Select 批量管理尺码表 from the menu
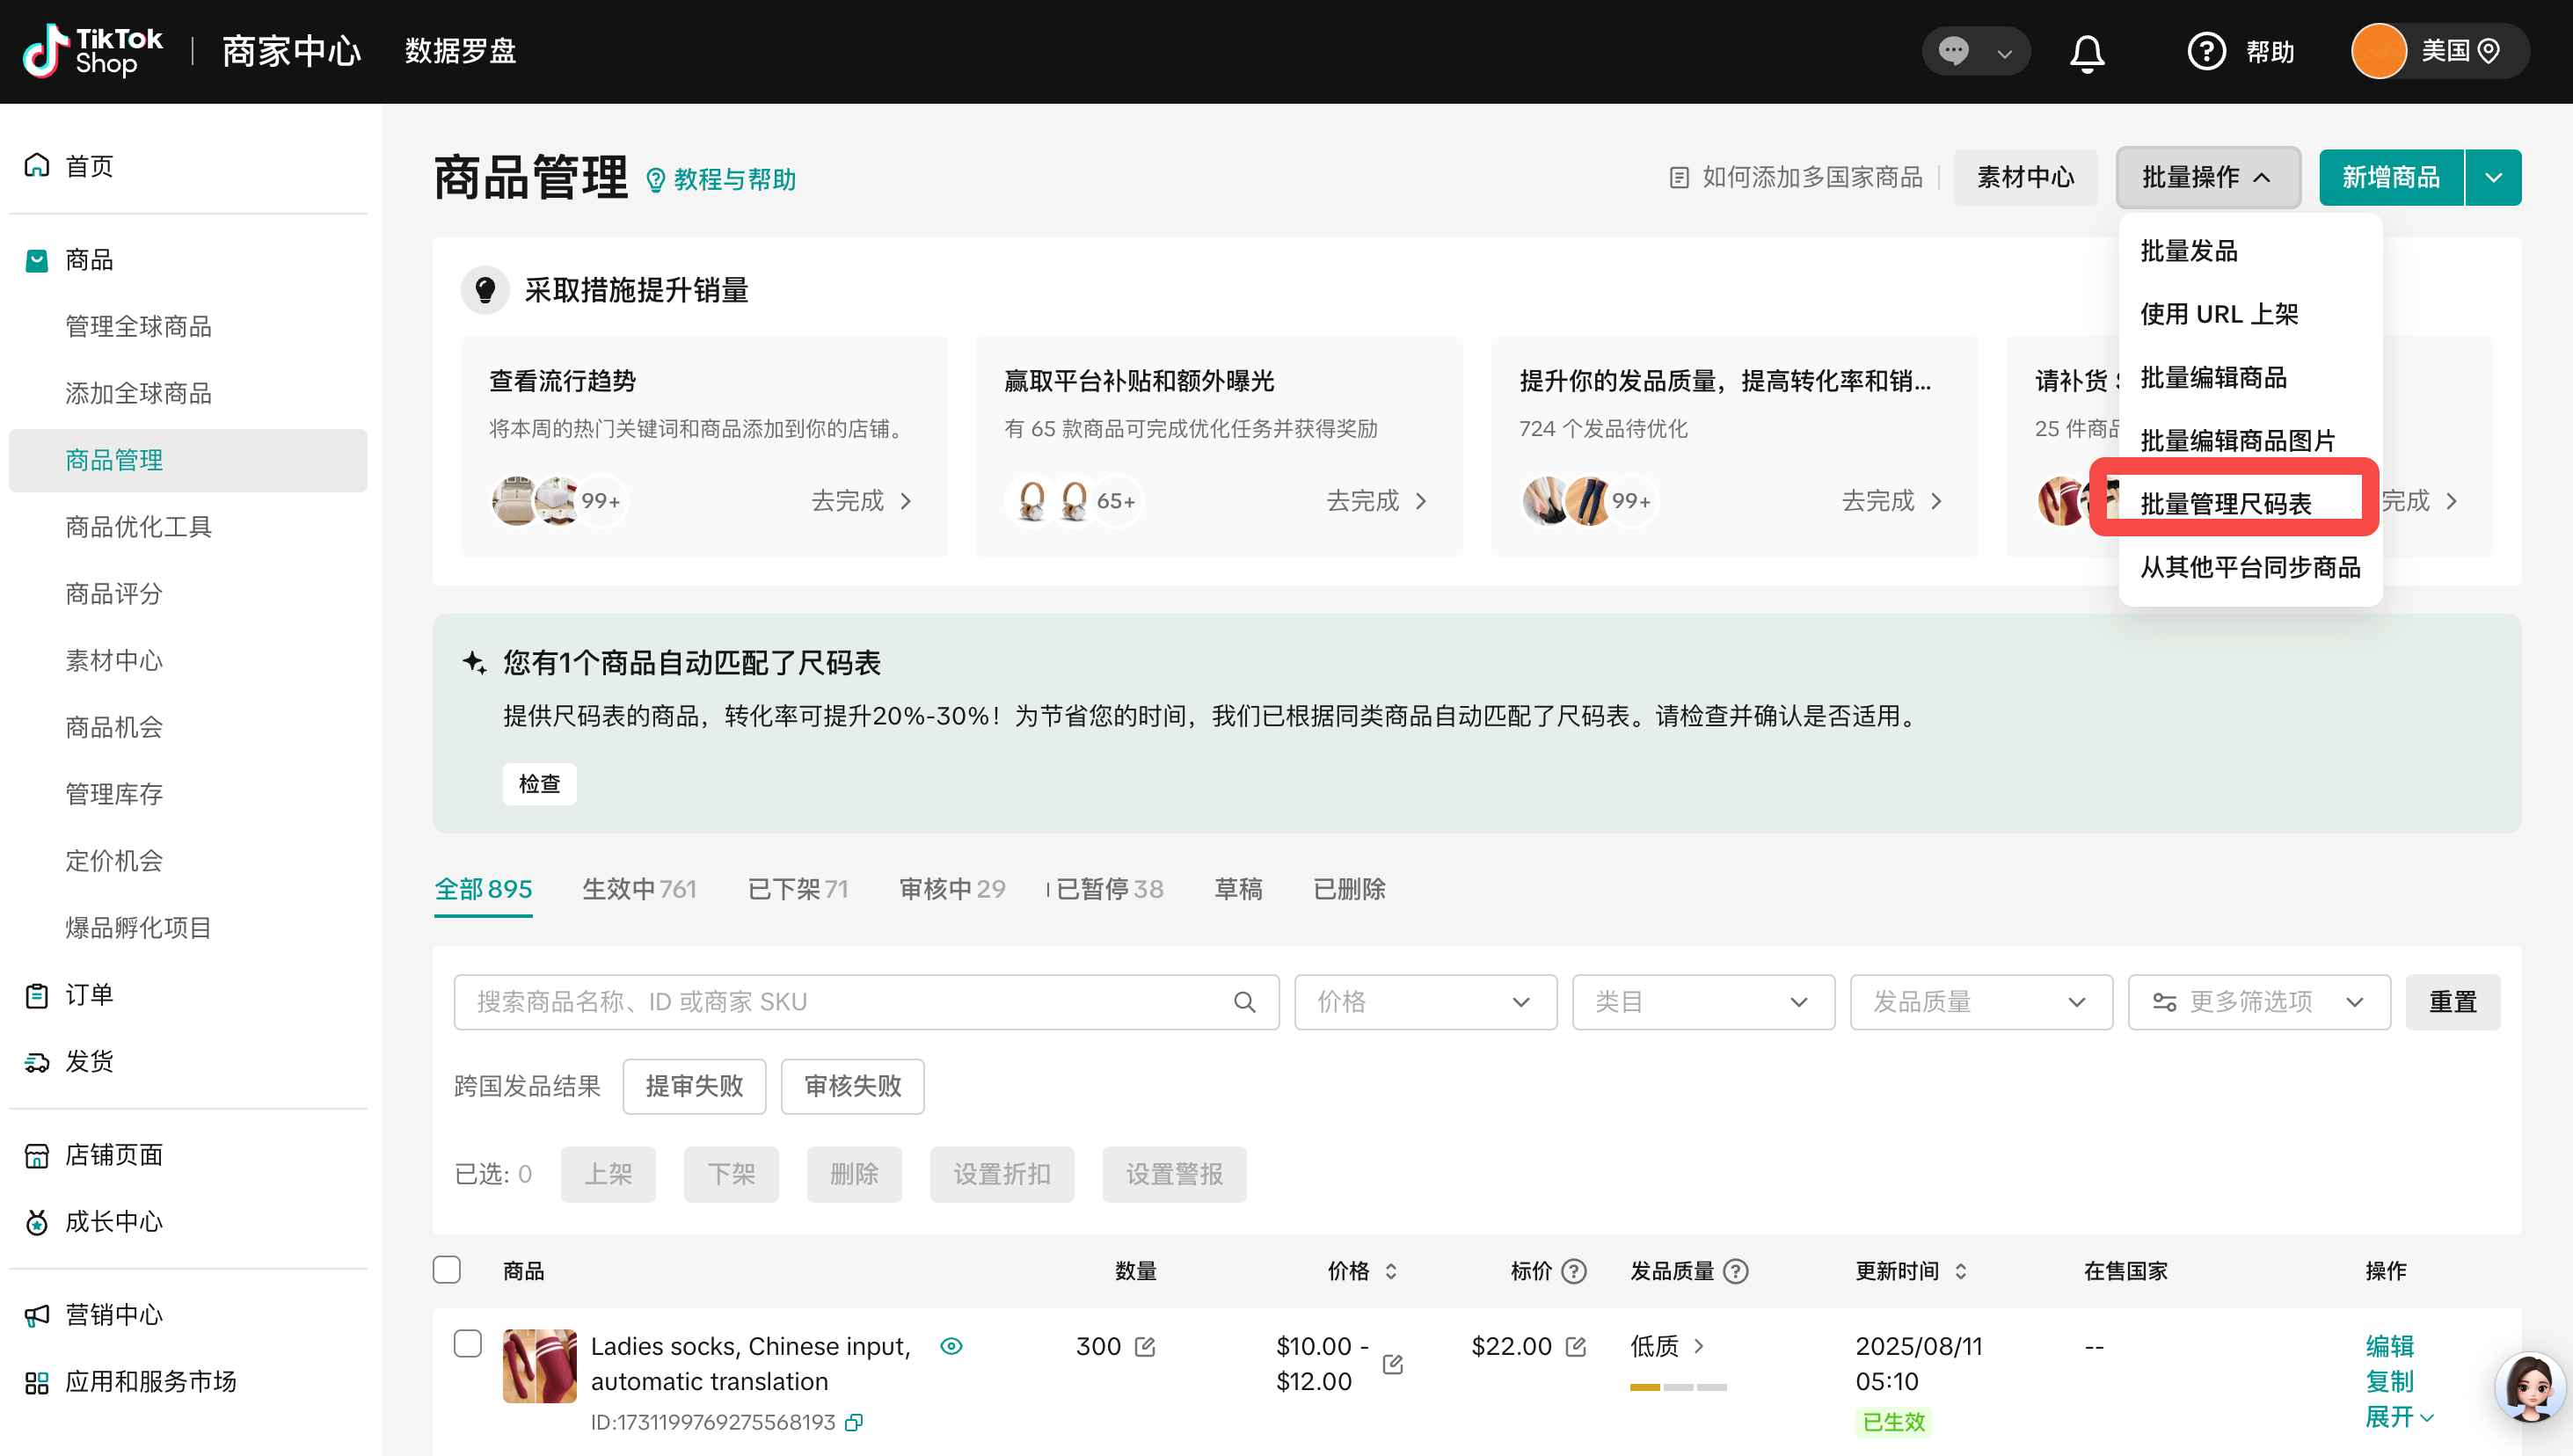This screenshot has width=2573, height=1456. tap(2226, 504)
